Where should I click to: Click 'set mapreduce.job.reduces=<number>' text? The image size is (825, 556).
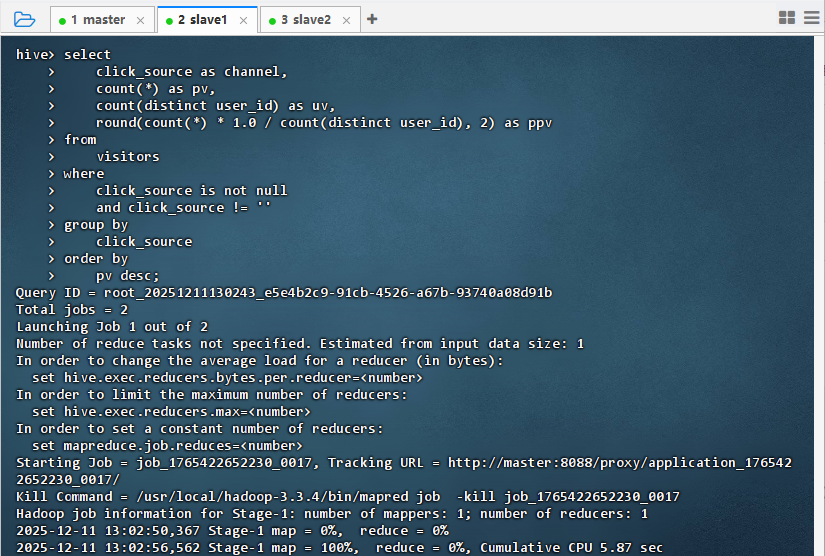pyautogui.click(x=167, y=446)
